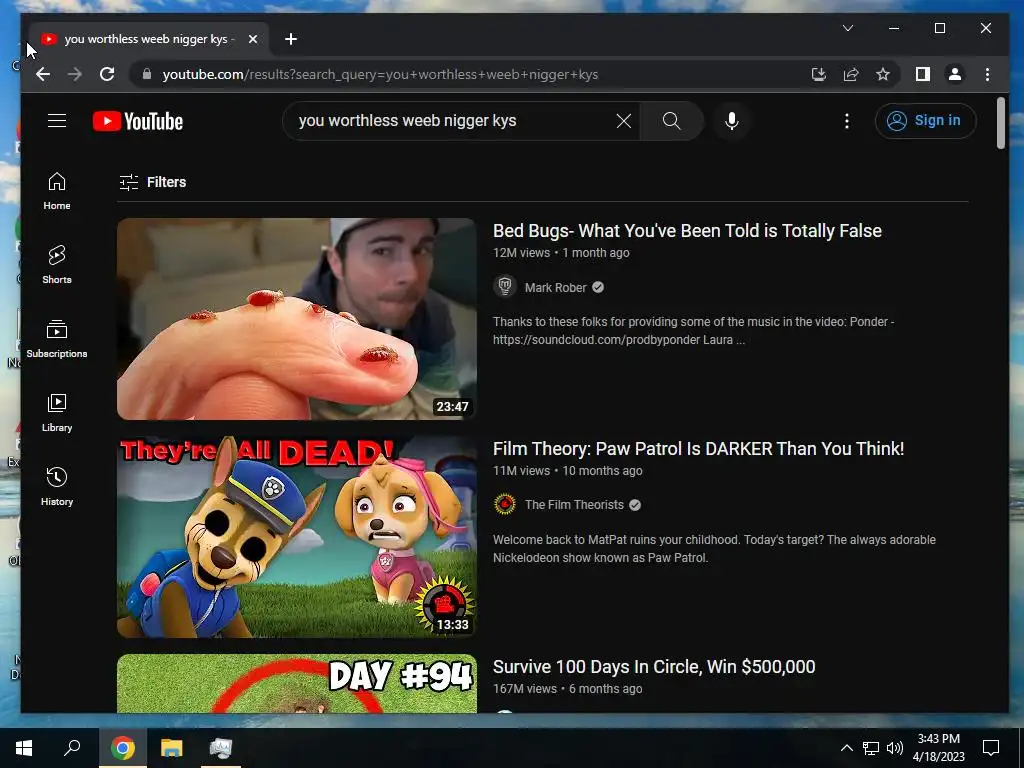Visit The Film Theorists channel name

point(574,505)
